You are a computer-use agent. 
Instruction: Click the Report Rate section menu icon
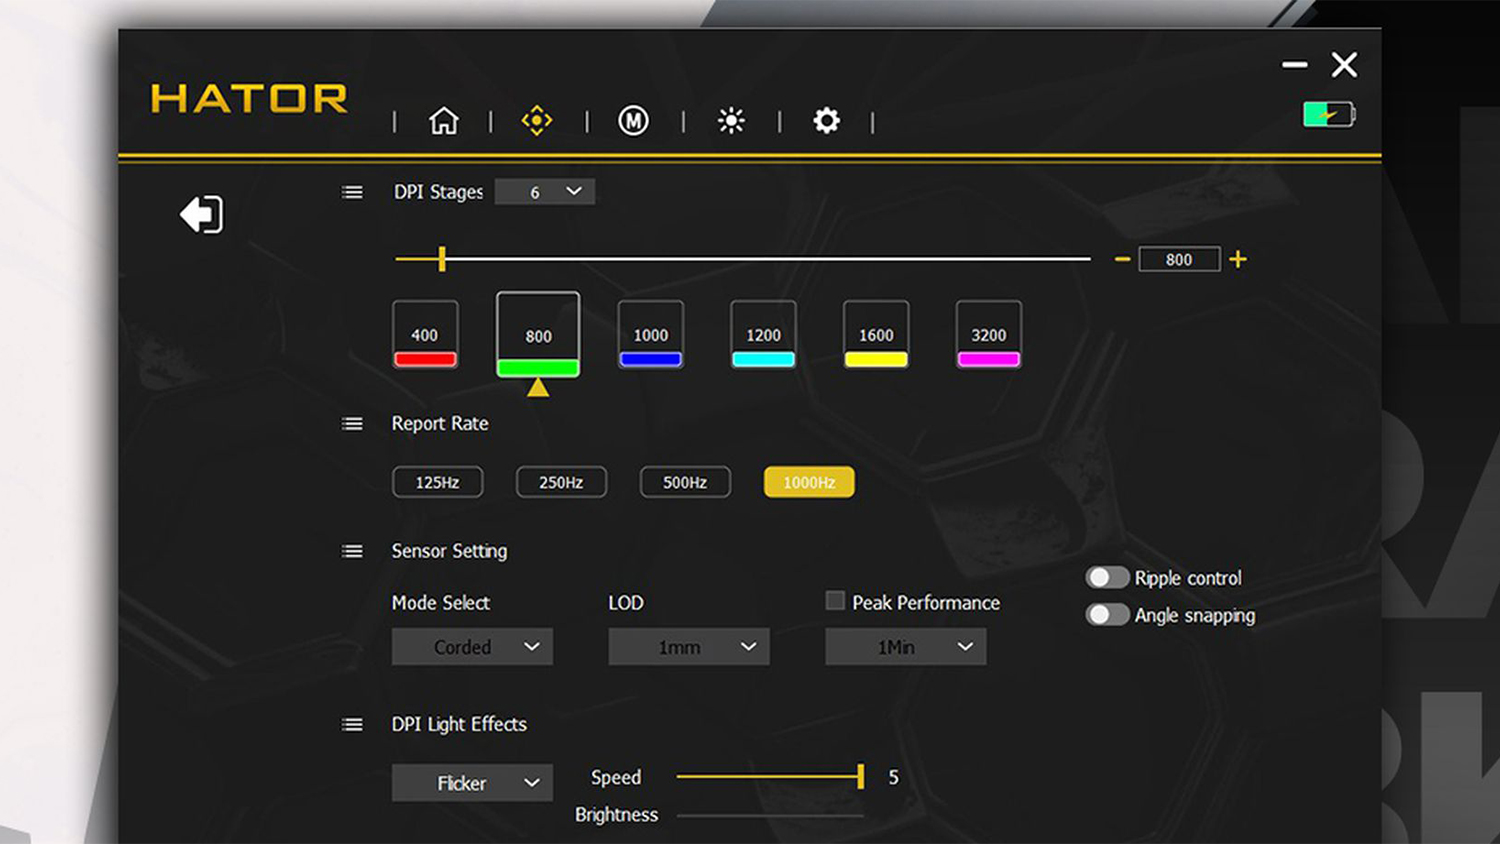(352, 424)
